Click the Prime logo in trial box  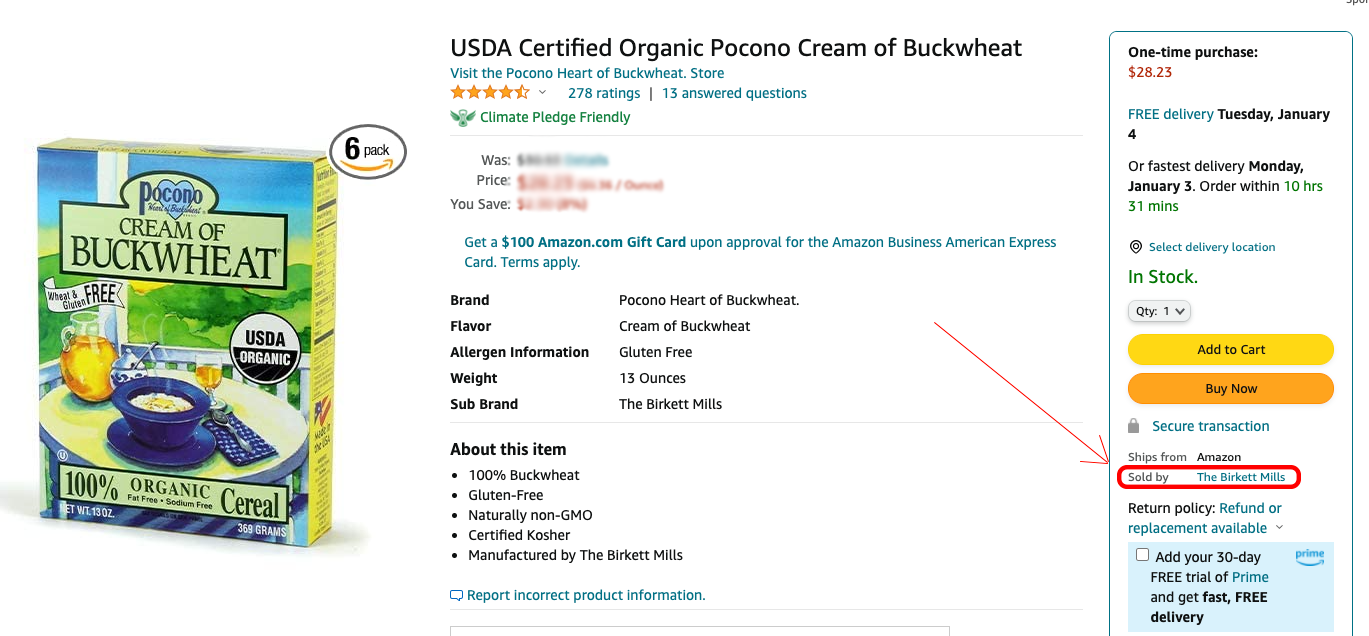point(1309,557)
